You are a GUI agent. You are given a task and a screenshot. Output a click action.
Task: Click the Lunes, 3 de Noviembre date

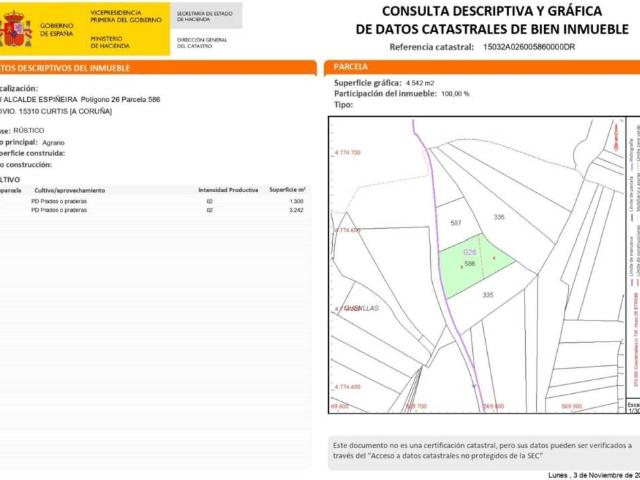coord(594,476)
